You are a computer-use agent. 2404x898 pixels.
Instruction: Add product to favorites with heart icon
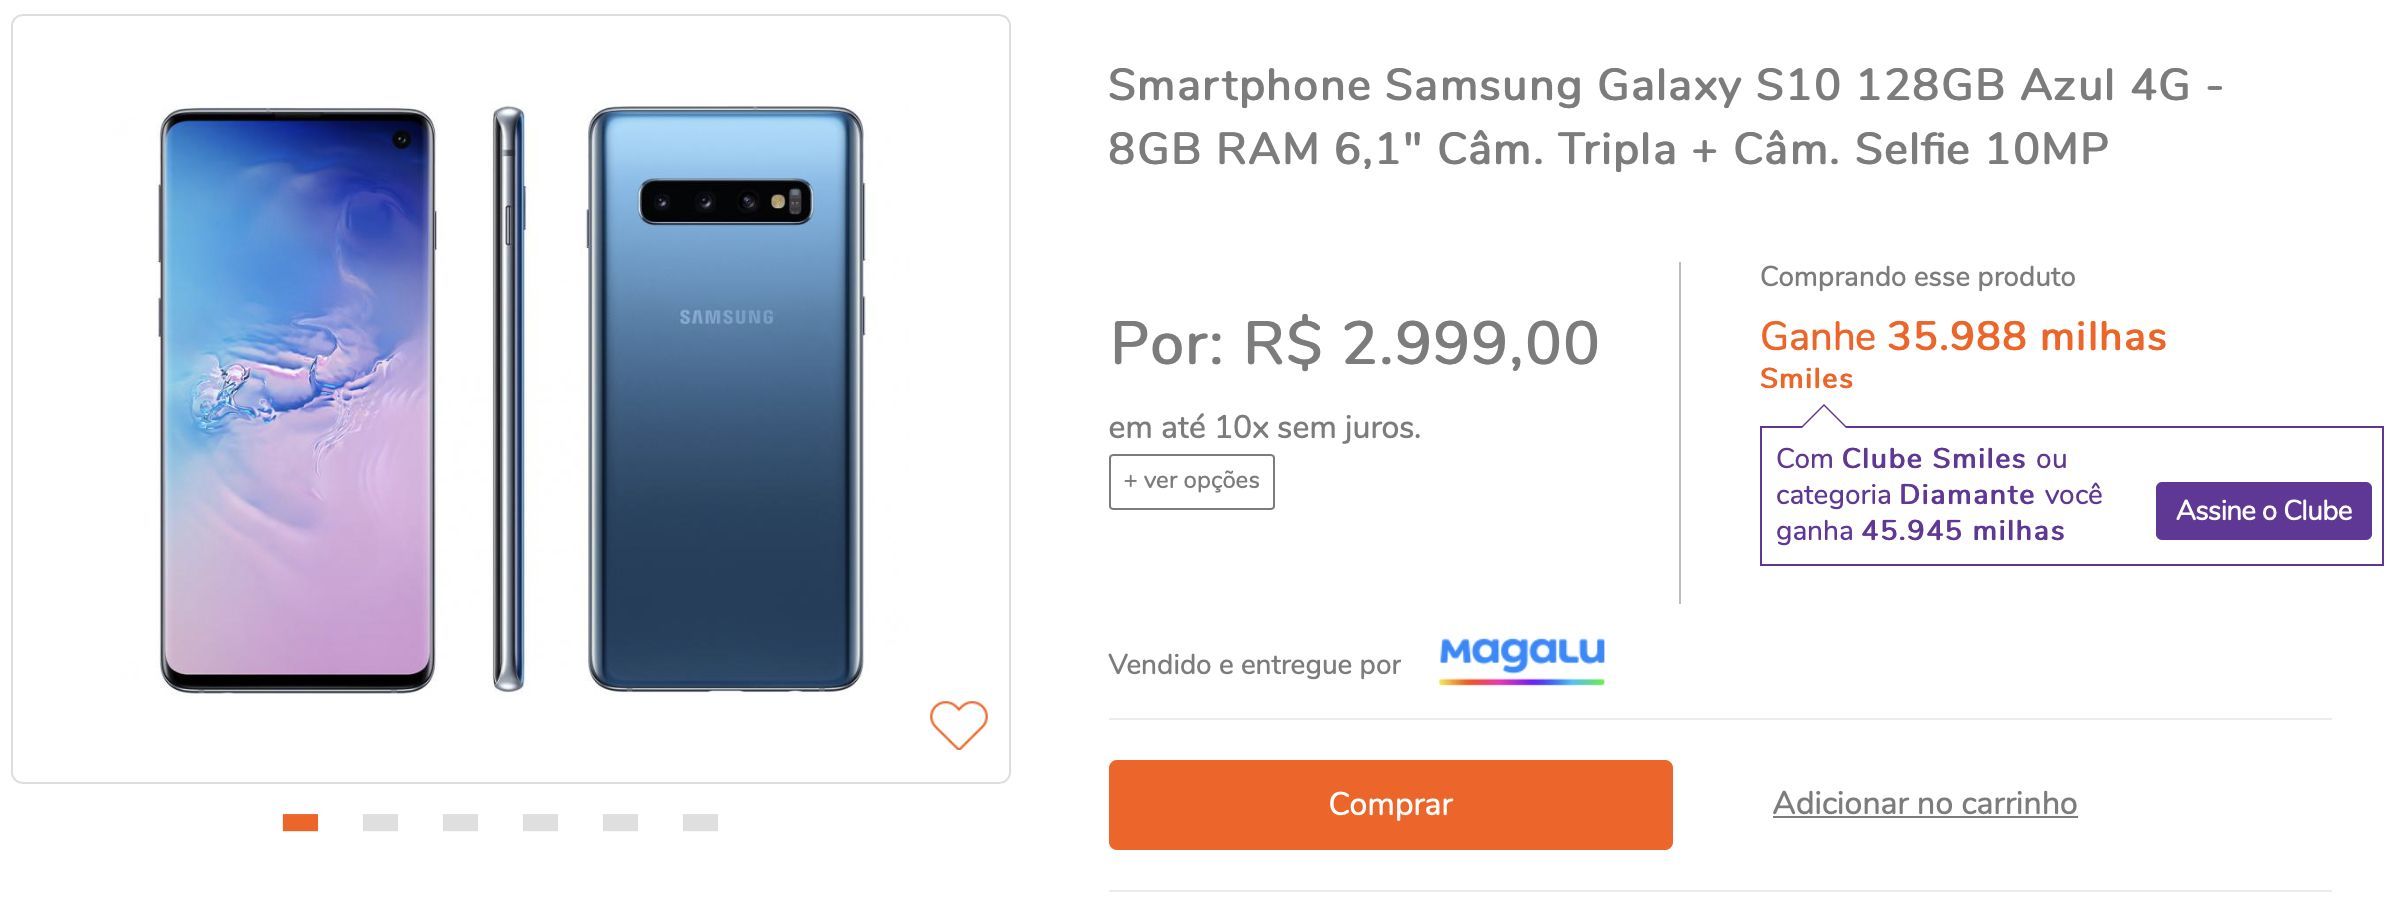[958, 725]
